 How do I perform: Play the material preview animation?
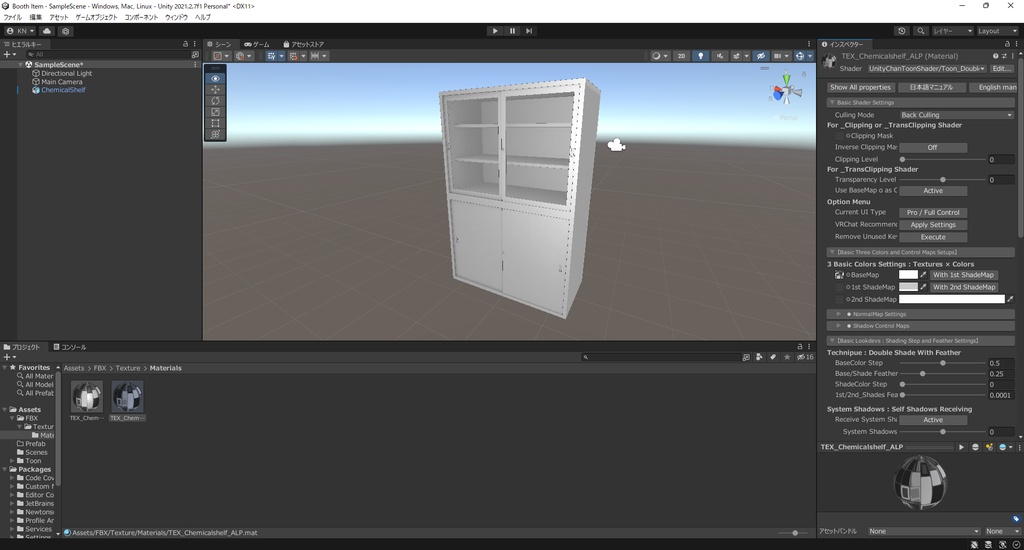click(961, 447)
